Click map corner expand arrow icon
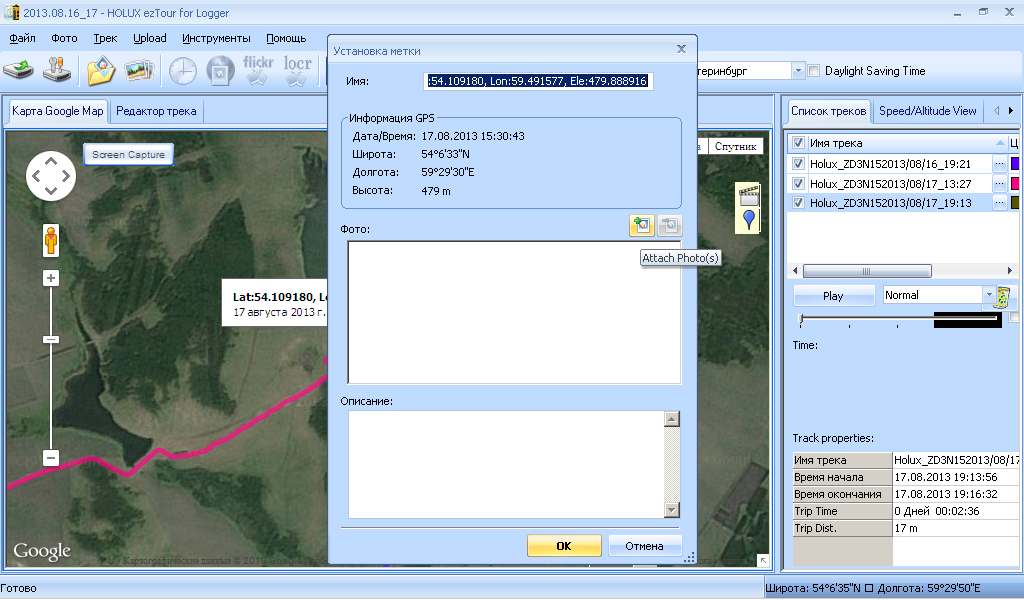Screen dimensions: 1024x600 click(x=763, y=560)
